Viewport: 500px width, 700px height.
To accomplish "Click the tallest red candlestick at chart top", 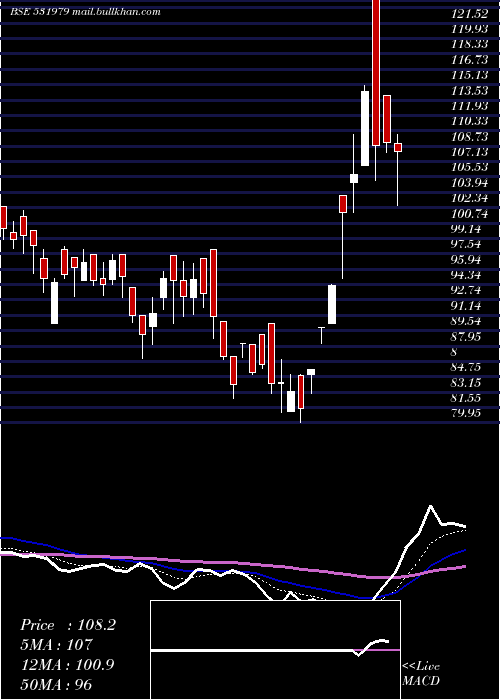I will coord(376,73).
